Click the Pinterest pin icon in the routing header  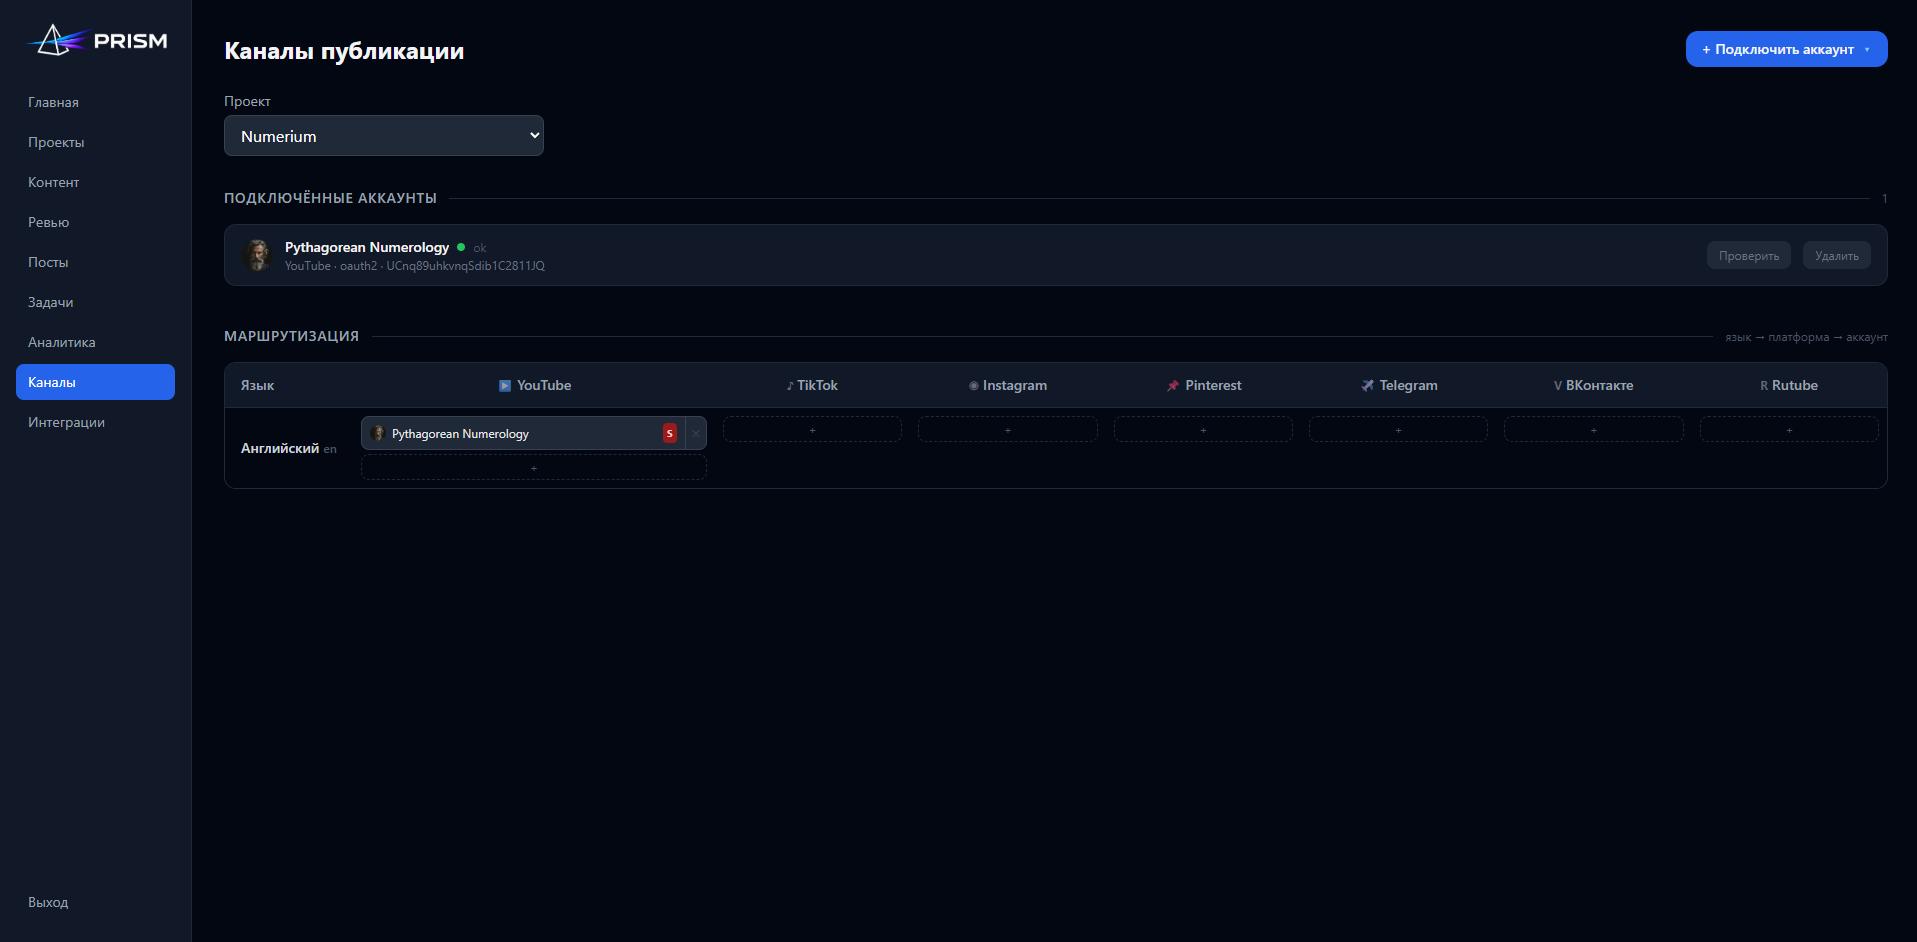click(x=1173, y=386)
